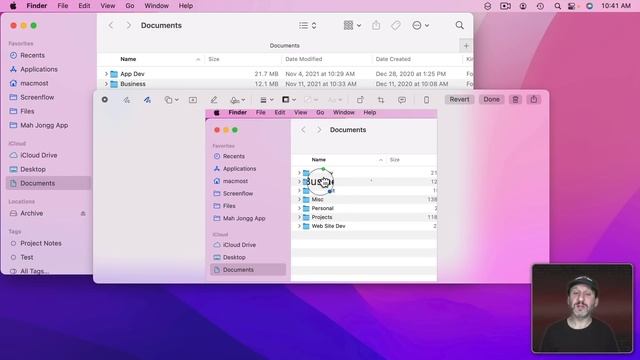Go forward in the Finder Documents window
The width and height of the screenshot is (640, 360).
129,25
